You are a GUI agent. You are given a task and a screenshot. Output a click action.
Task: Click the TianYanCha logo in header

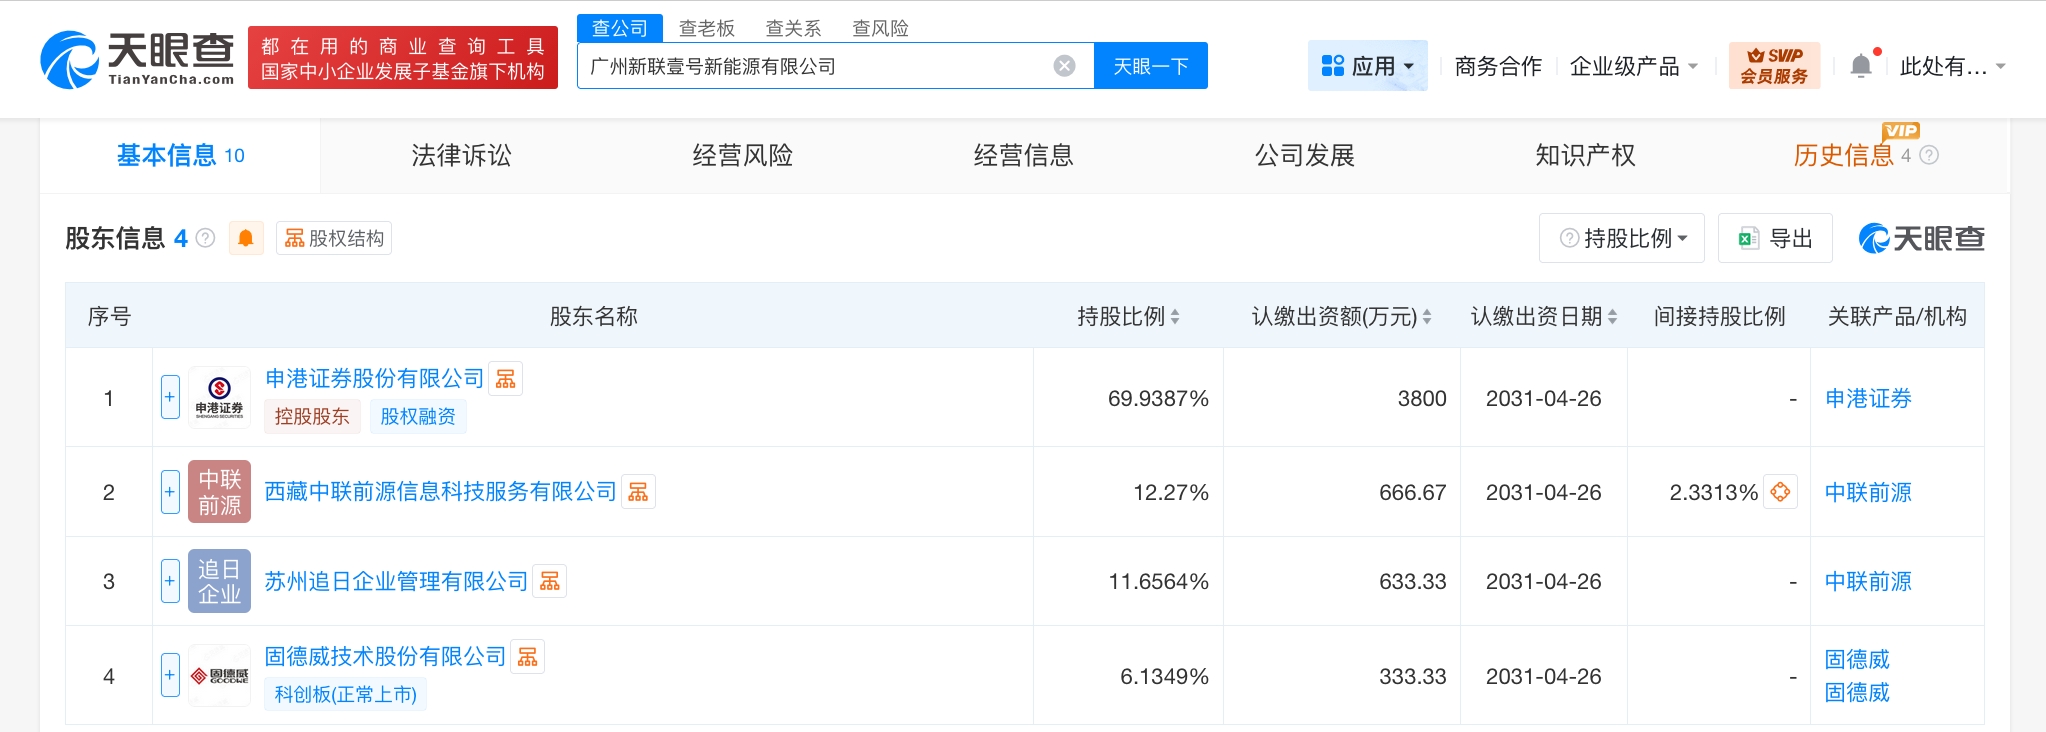(138, 58)
